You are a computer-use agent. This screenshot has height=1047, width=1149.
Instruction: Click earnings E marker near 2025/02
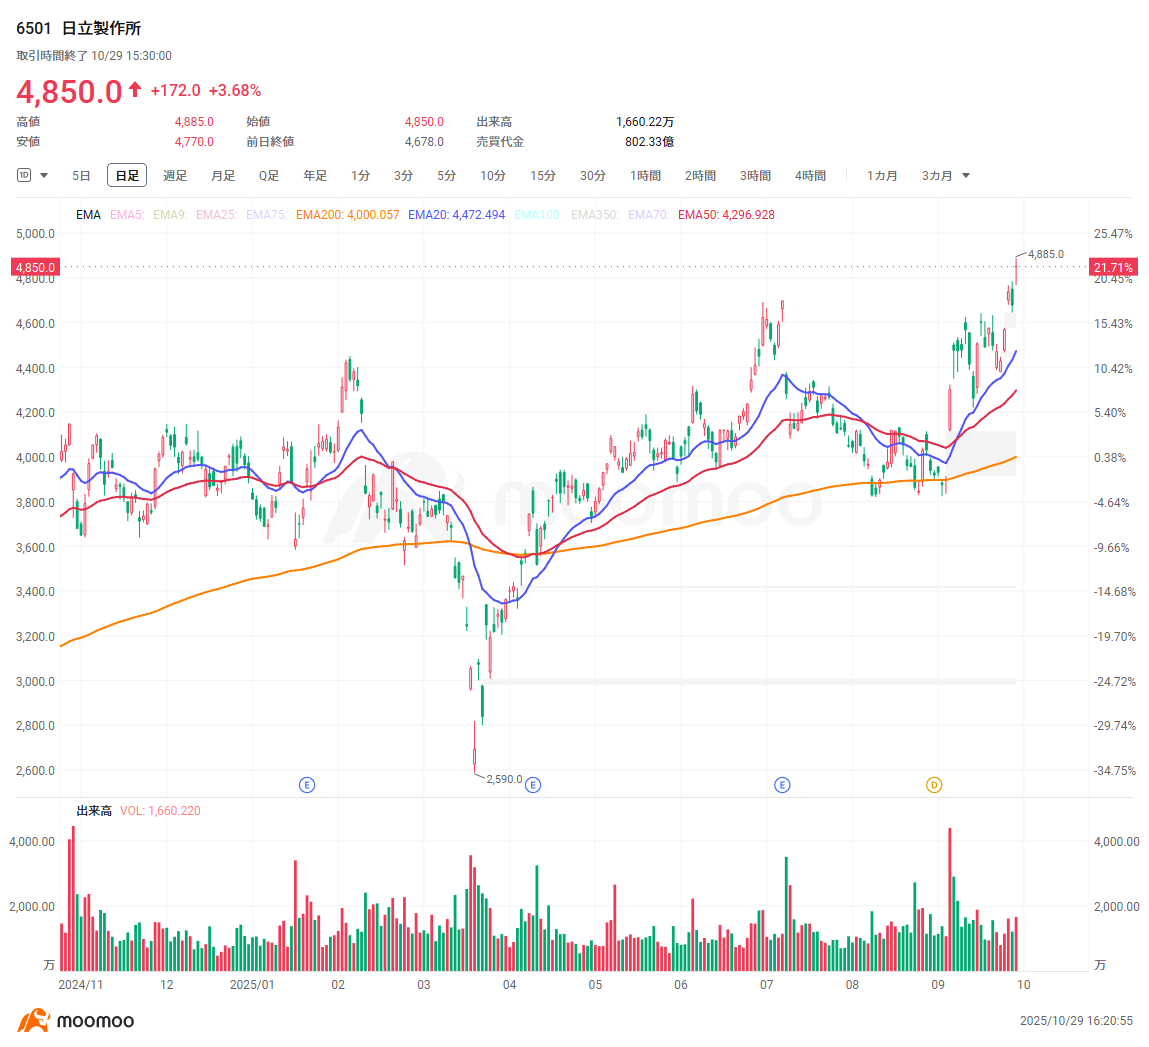tap(307, 785)
